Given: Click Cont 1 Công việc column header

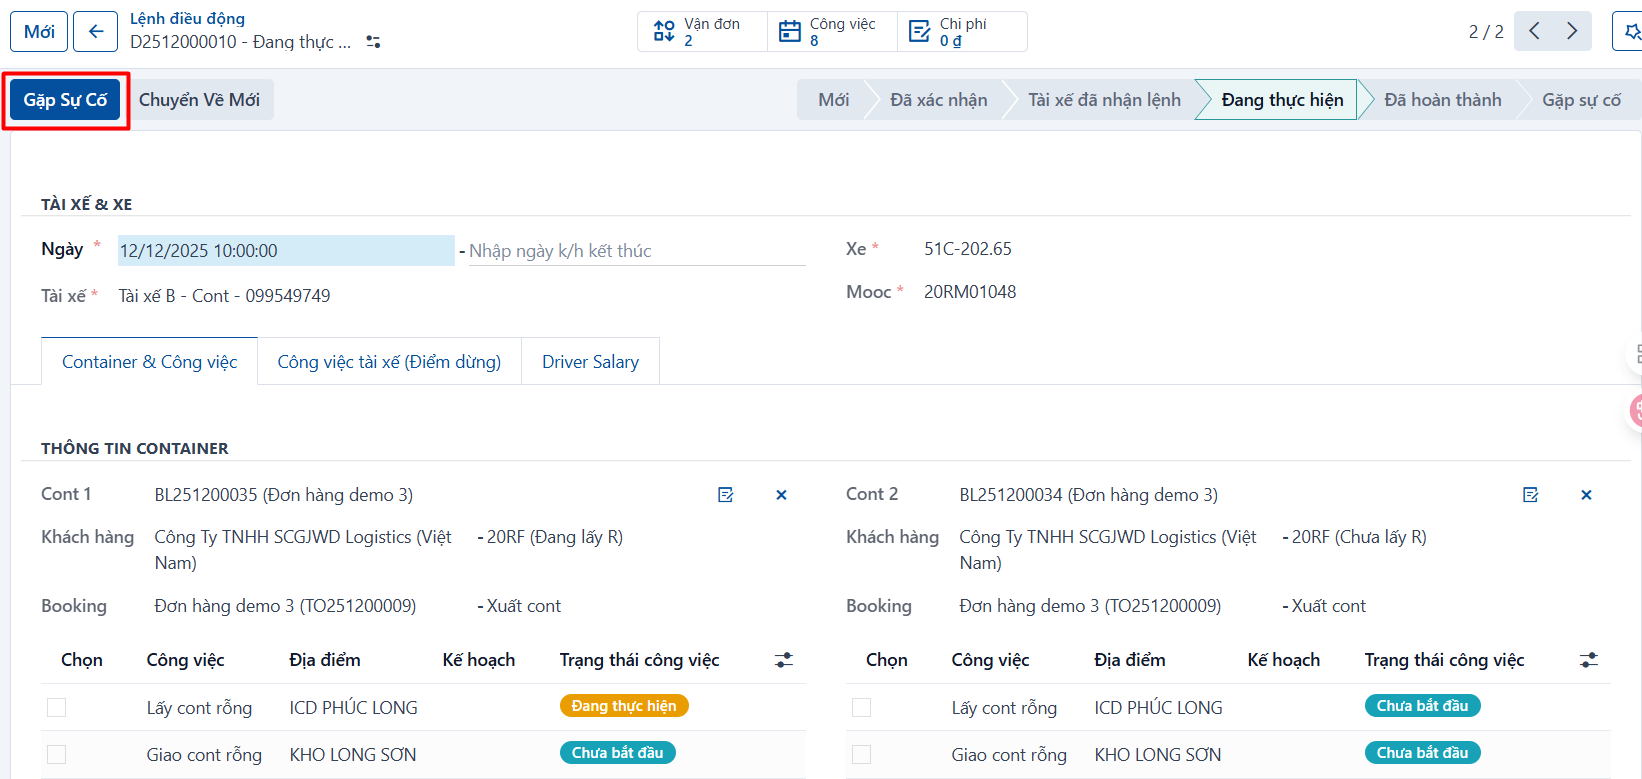Looking at the screenshot, I should [185, 660].
